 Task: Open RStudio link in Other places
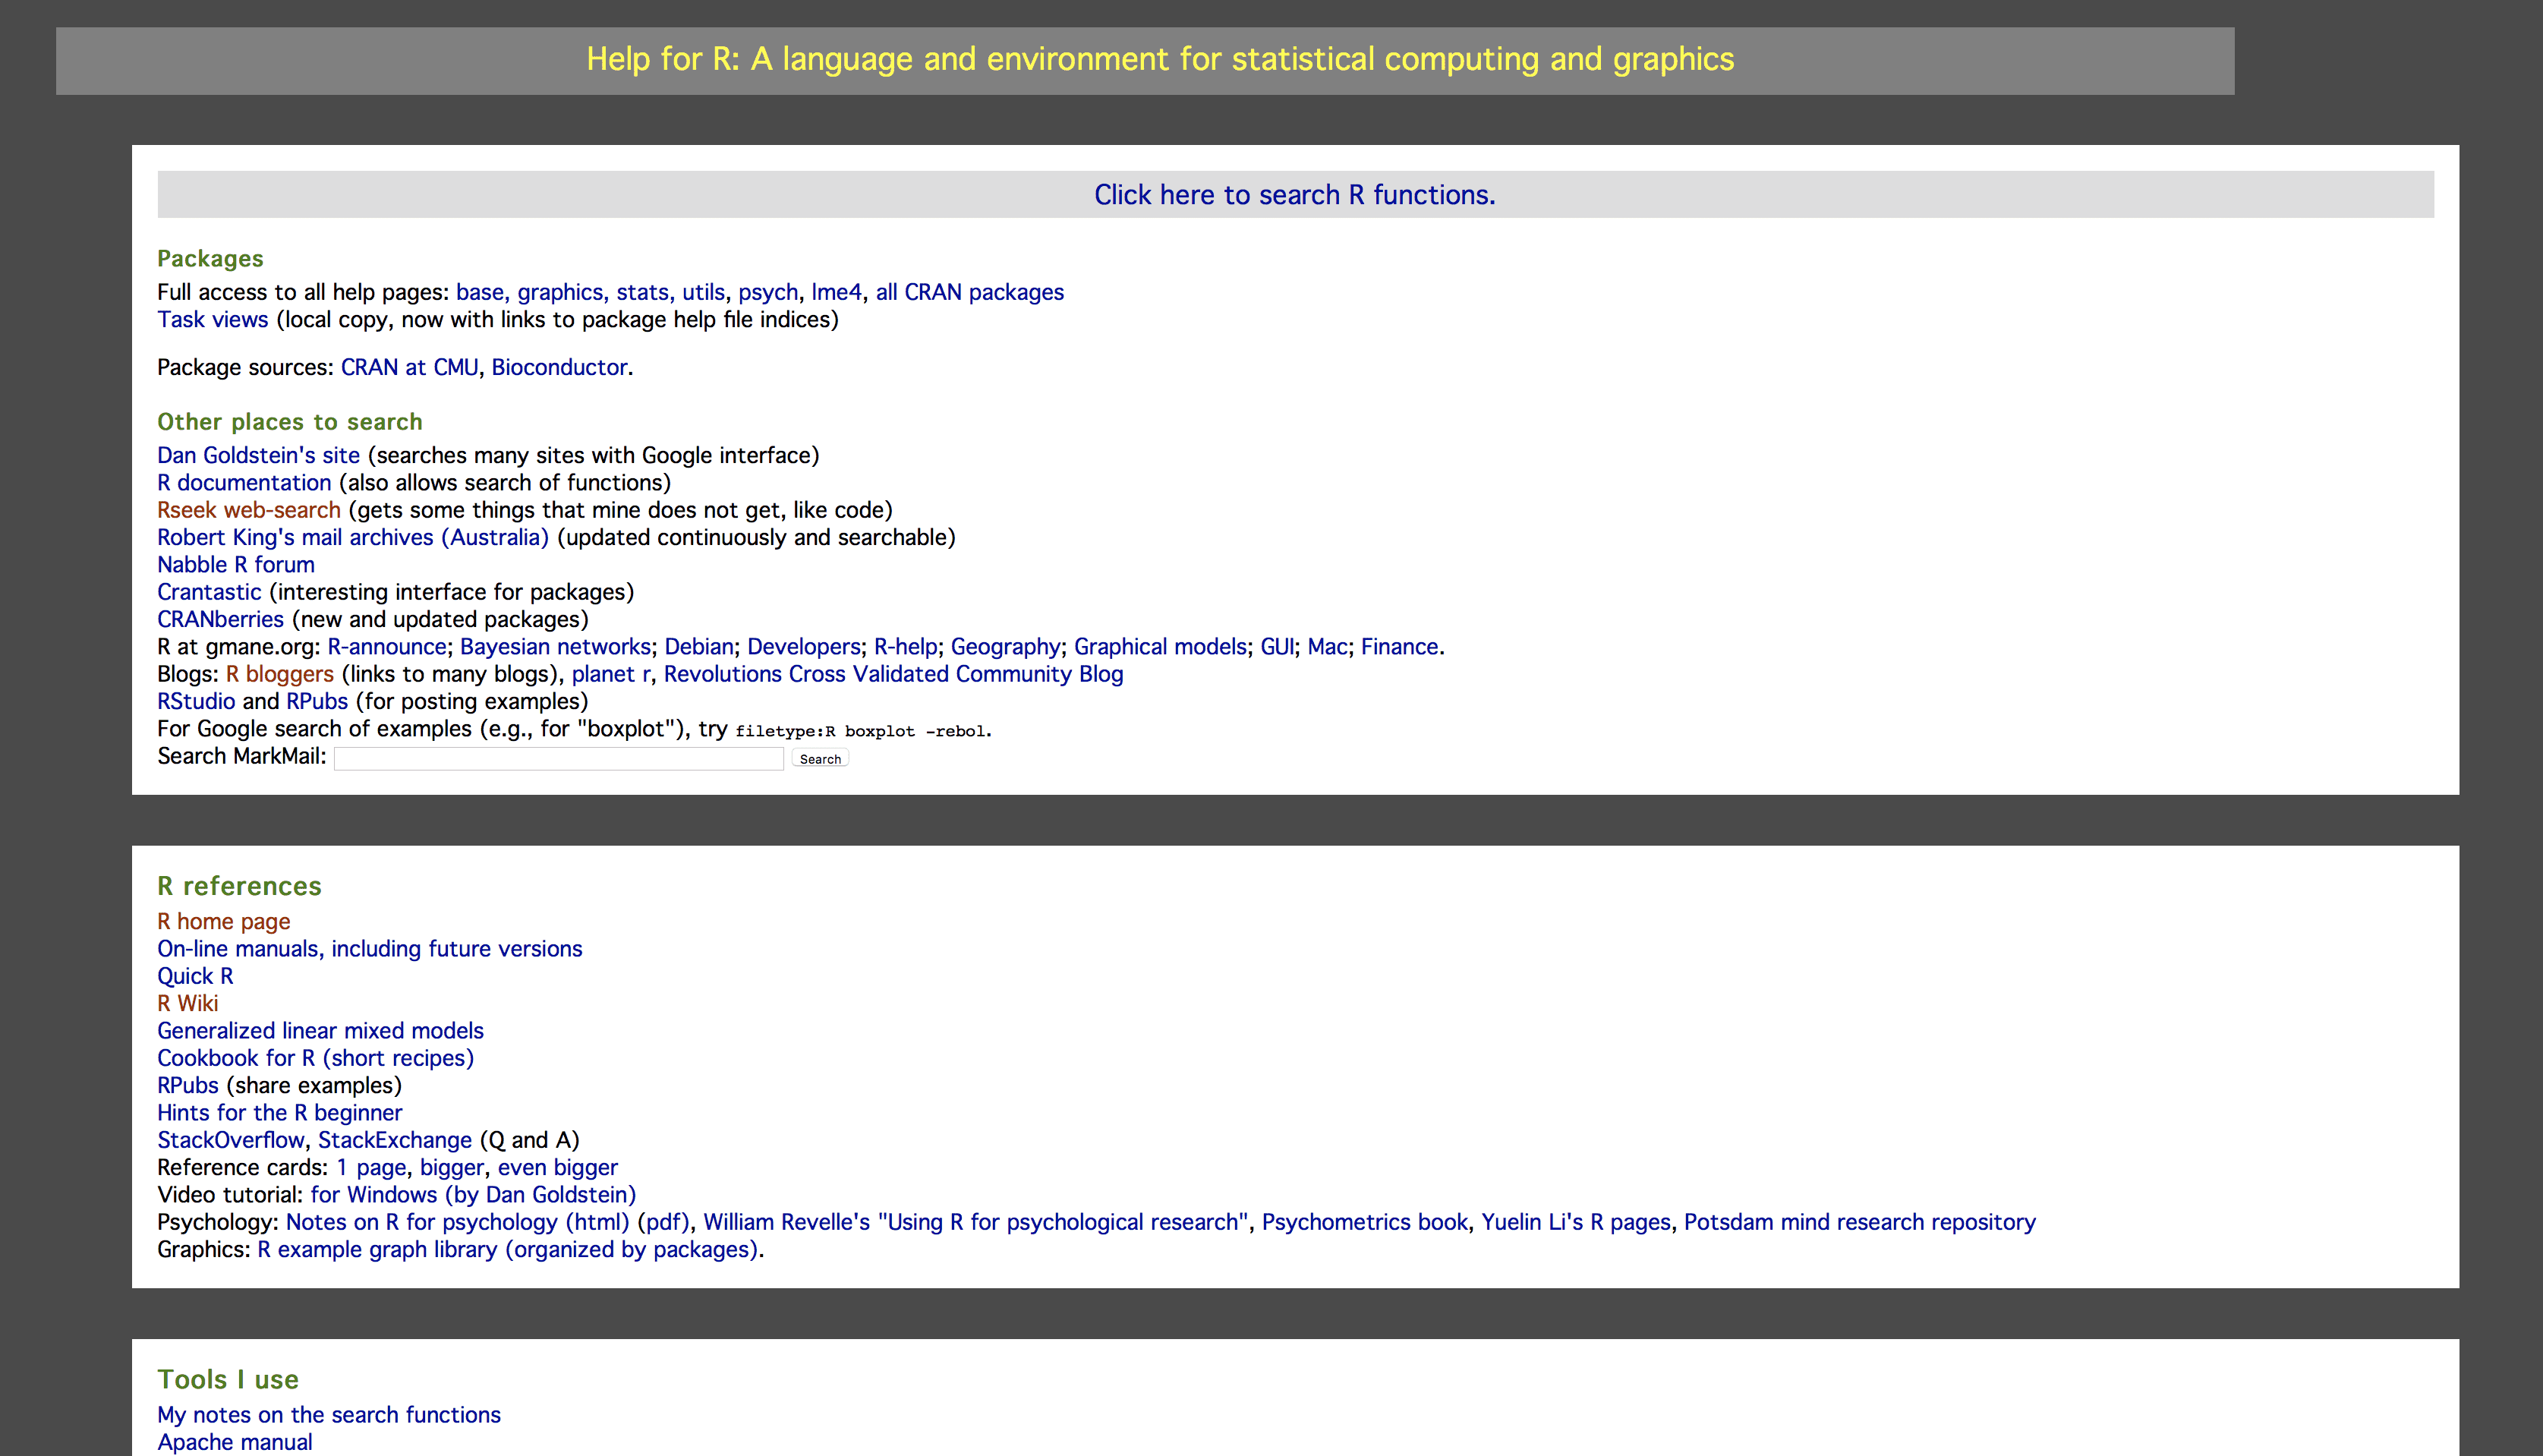pos(196,701)
